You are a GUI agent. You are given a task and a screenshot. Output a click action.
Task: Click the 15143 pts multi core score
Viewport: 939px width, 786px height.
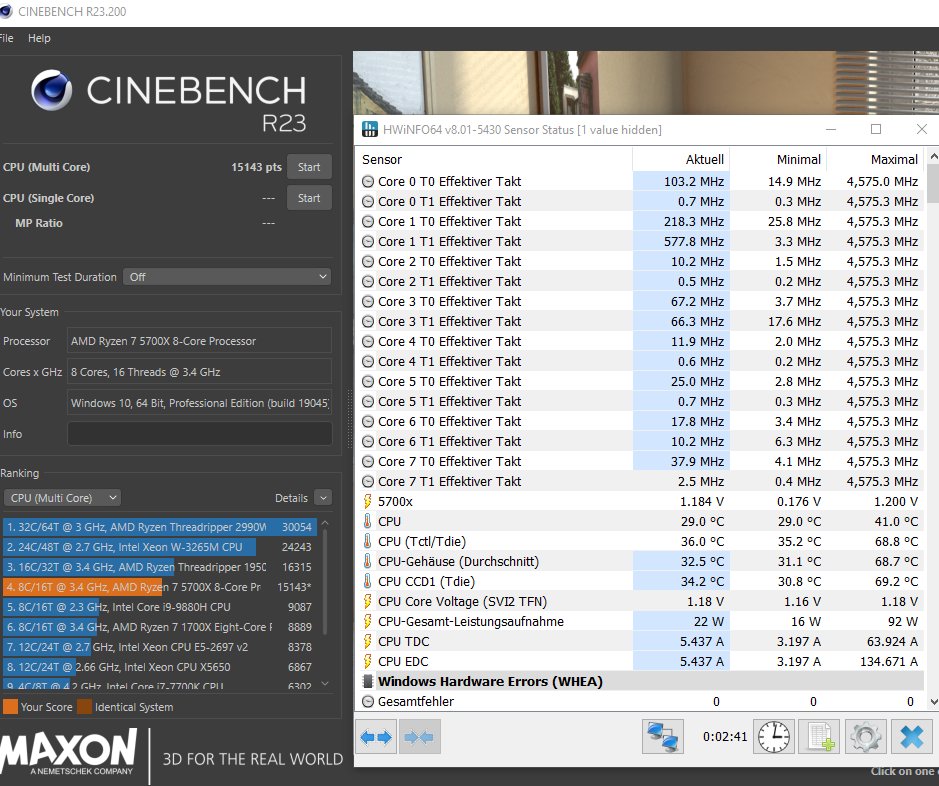pyautogui.click(x=256, y=167)
